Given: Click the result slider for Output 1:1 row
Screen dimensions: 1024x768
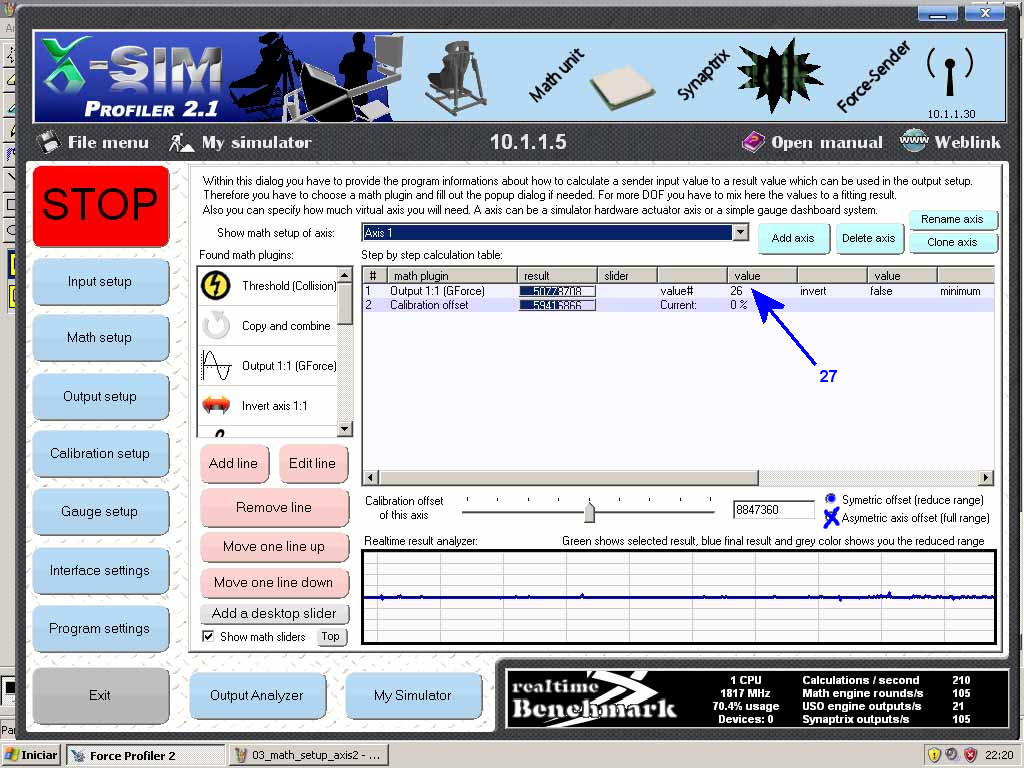Looking at the screenshot, I should click(557, 291).
